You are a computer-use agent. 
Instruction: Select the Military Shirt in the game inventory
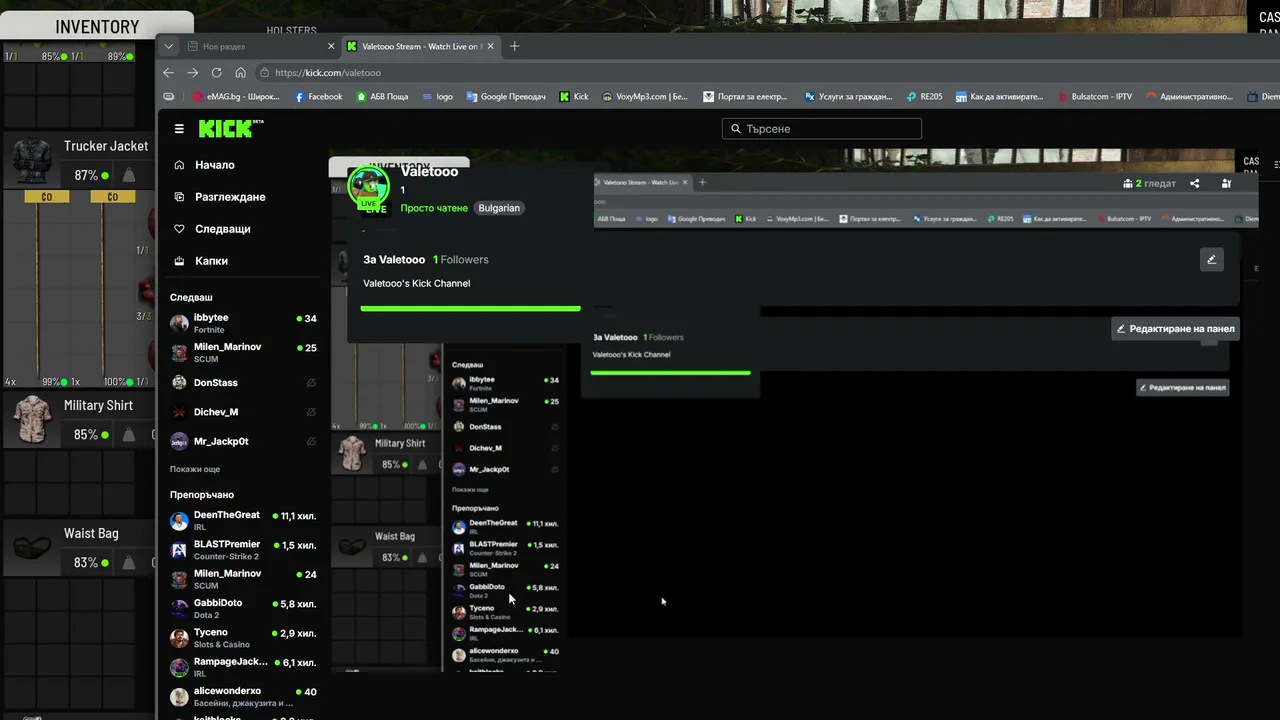click(x=79, y=419)
